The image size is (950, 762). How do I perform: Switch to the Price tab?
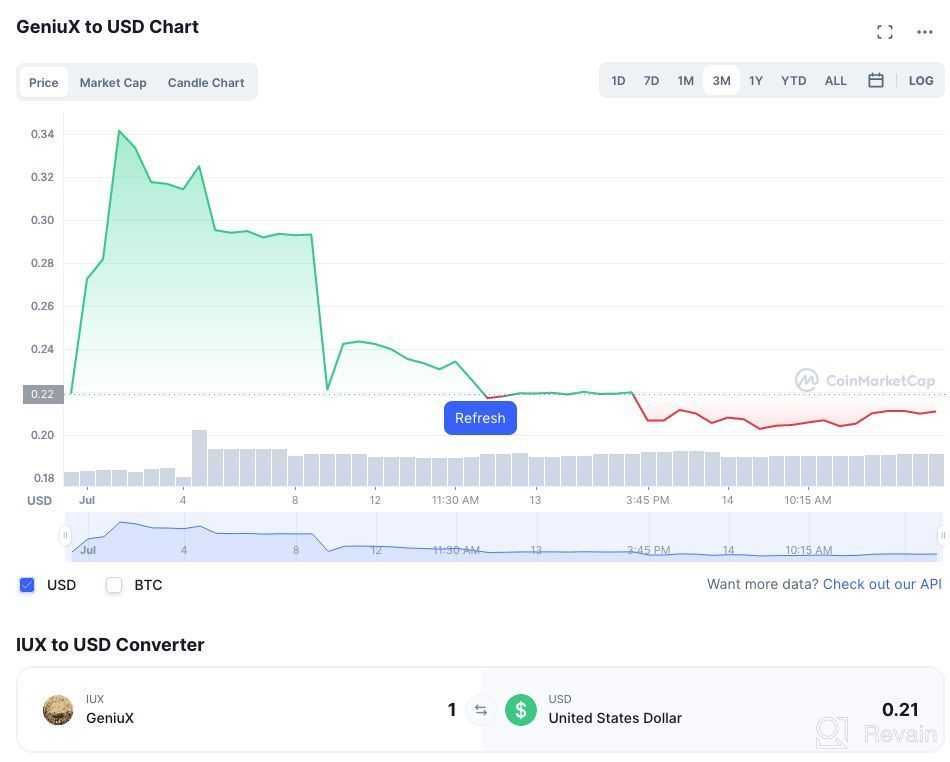pos(44,82)
